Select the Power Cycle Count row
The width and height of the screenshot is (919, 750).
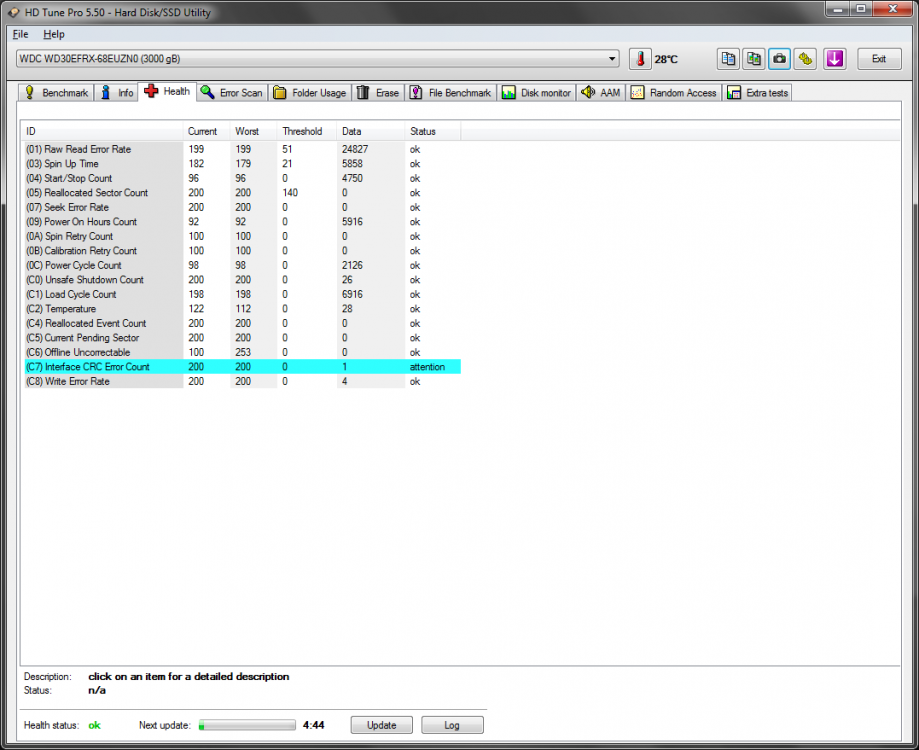click(x=242, y=265)
